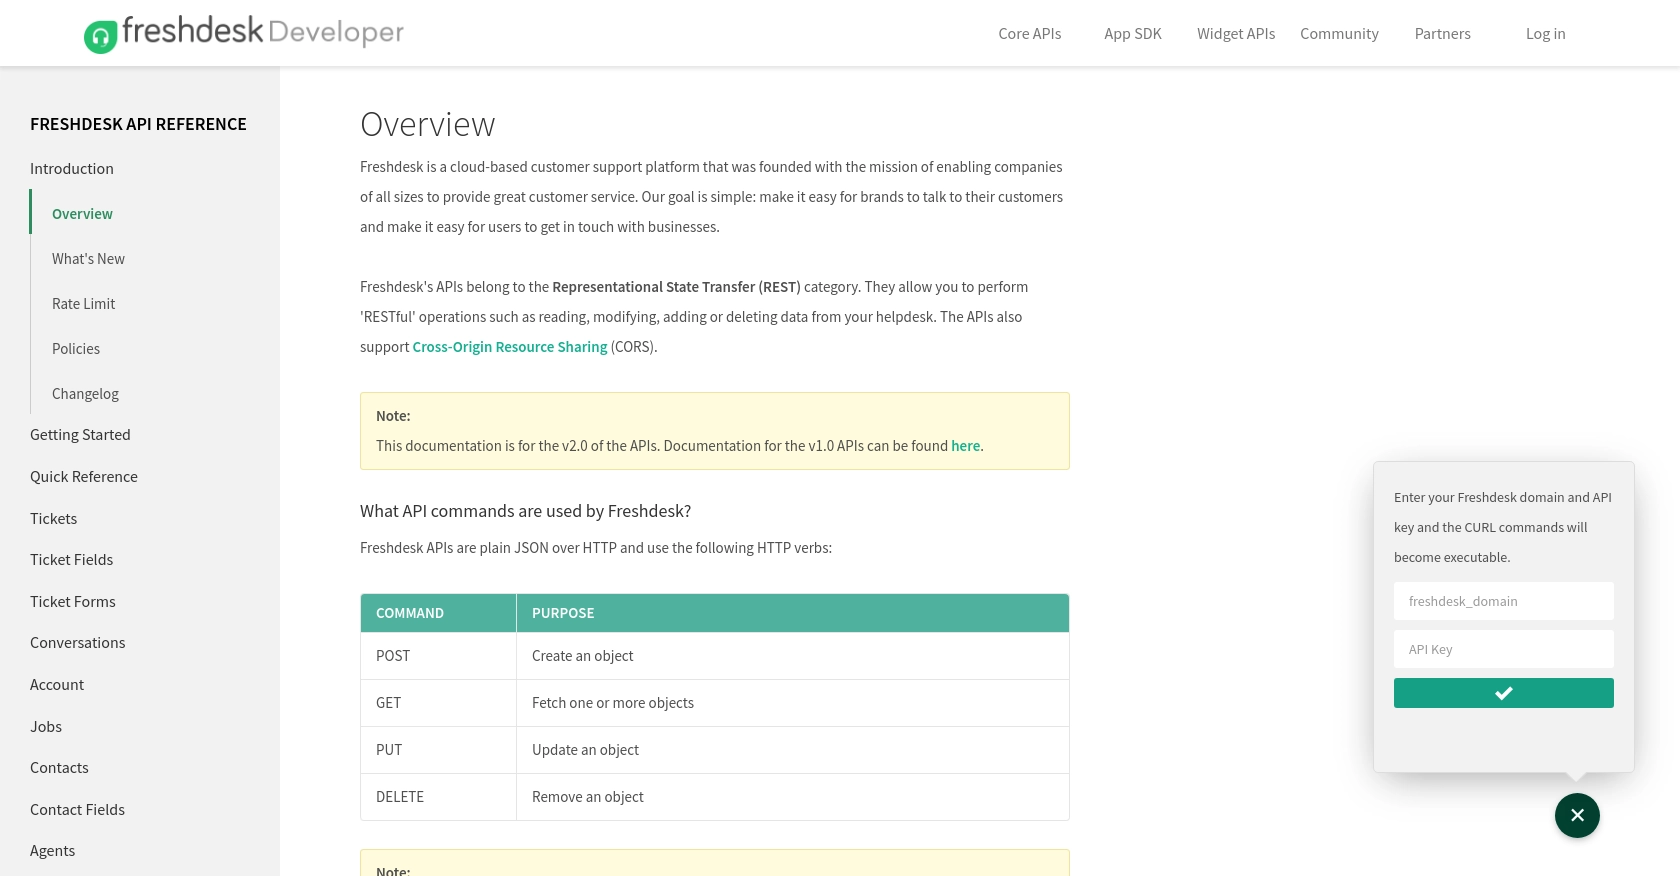Click the POST table cell

[438, 656]
